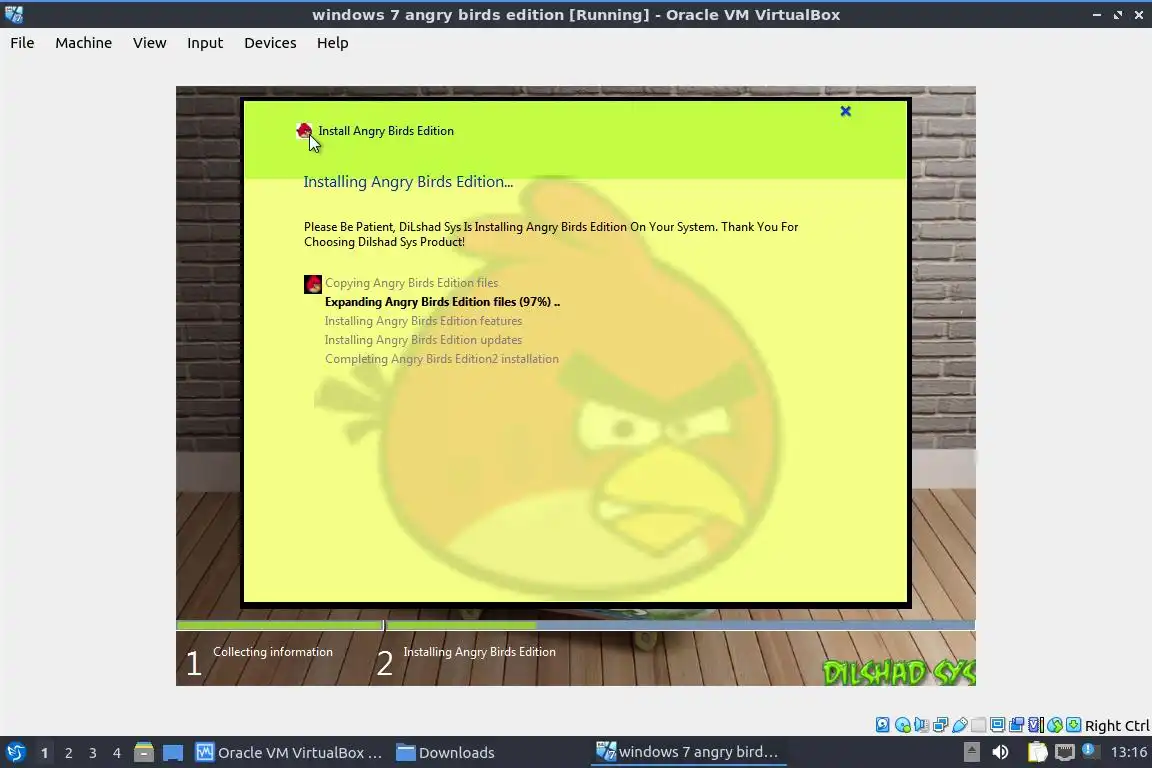Close the Install Angry Birds Edition dialog
Viewport: 1152px width, 768px height.
click(x=846, y=111)
